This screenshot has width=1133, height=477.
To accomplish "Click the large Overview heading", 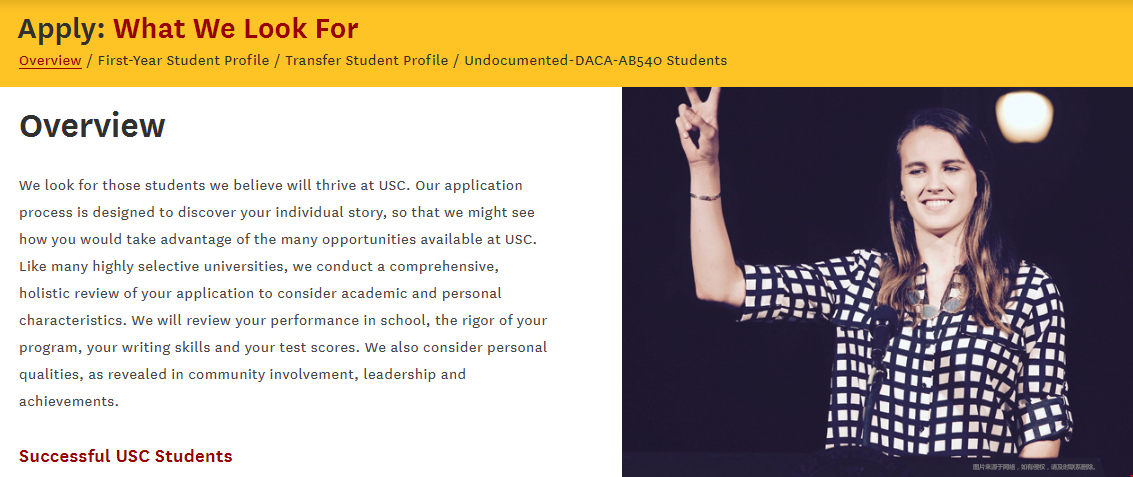I will pos(92,126).
